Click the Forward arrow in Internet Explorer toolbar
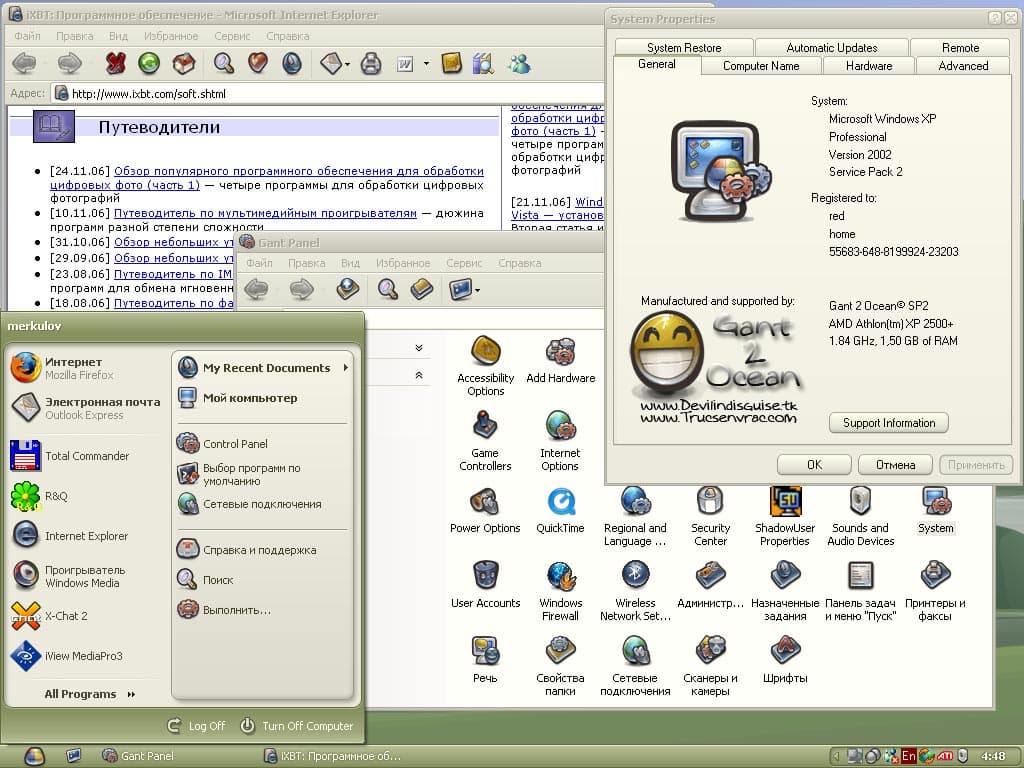Viewport: 1024px width, 768px height. click(x=70, y=63)
